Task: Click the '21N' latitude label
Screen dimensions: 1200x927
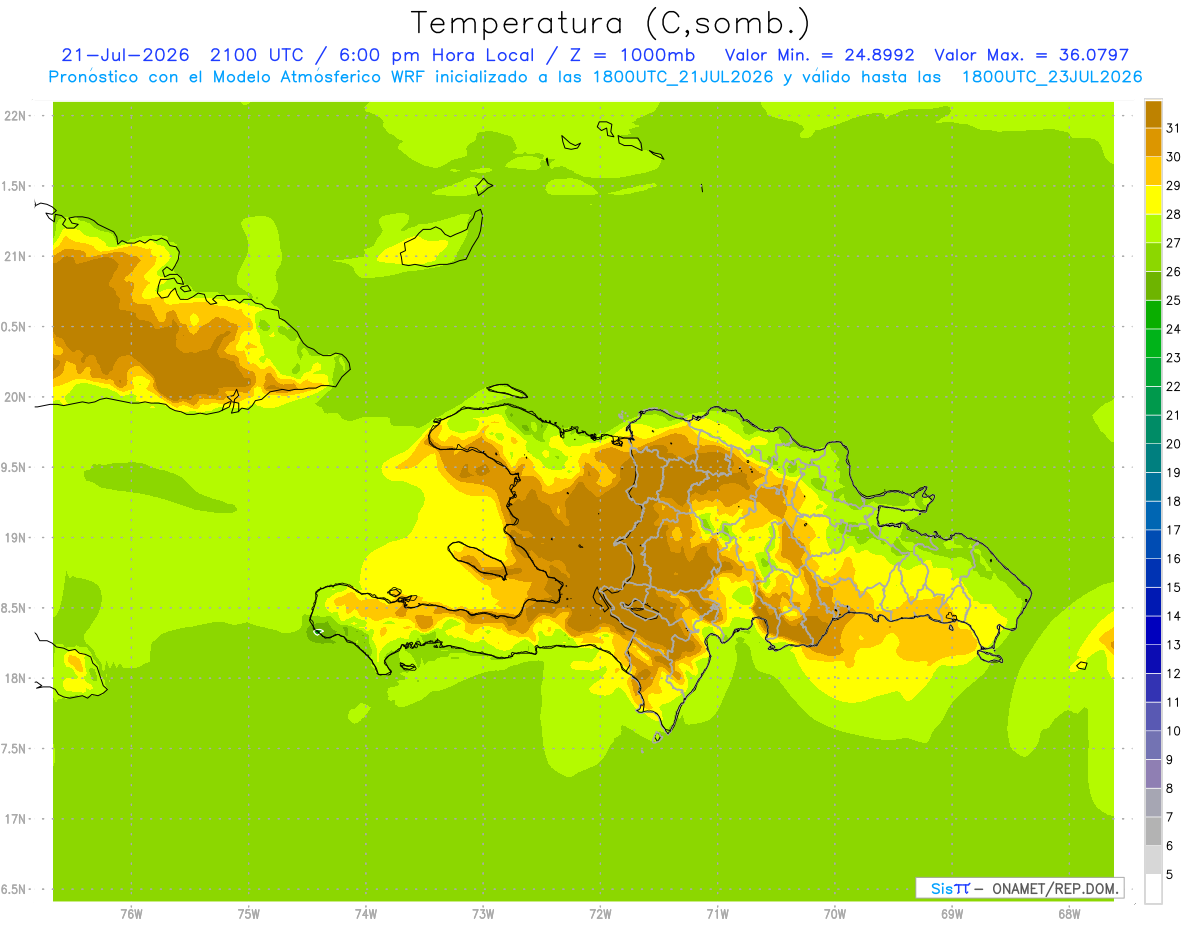Action: click(x=15, y=256)
